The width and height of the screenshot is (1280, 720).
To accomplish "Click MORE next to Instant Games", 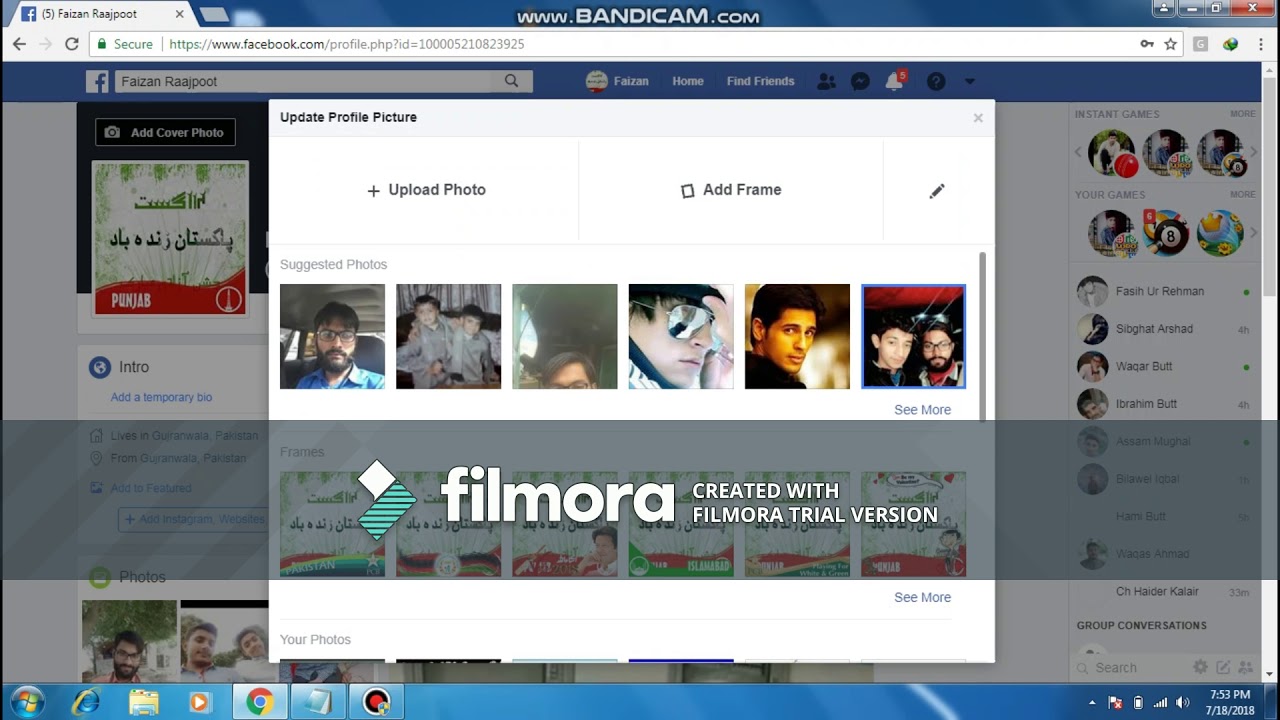I will click(1242, 114).
